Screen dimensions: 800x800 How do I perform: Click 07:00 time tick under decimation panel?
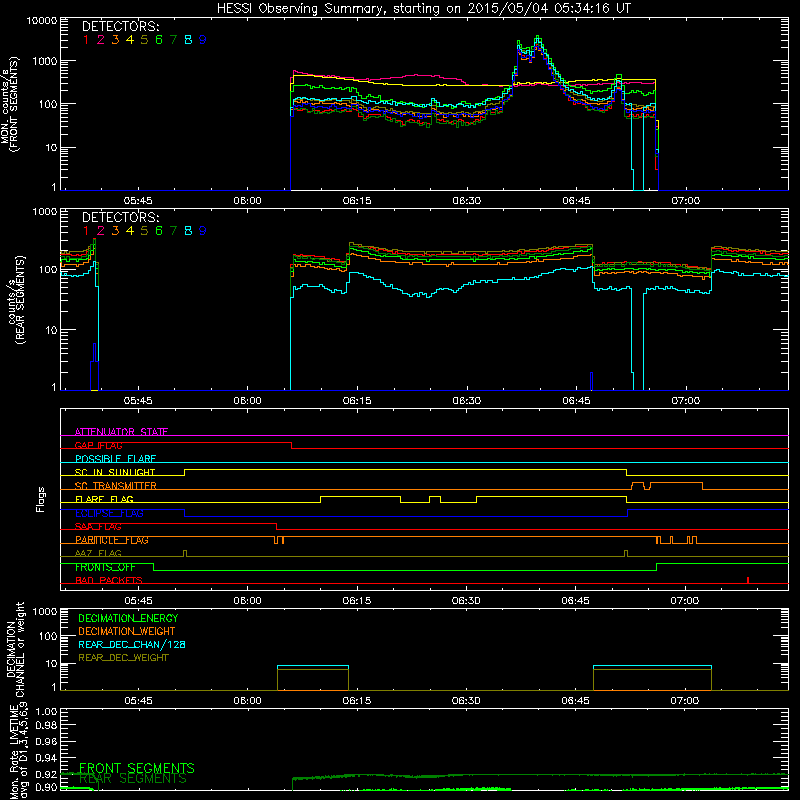(685, 701)
